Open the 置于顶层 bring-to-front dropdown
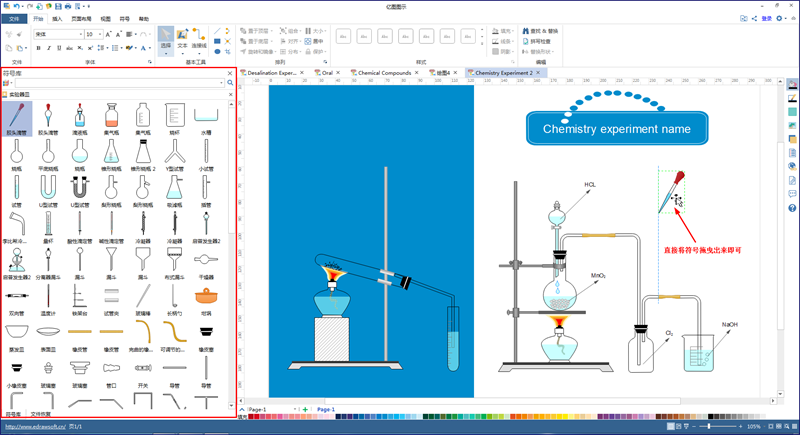The width and height of the screenshot is (800, 435). (271, 31)
